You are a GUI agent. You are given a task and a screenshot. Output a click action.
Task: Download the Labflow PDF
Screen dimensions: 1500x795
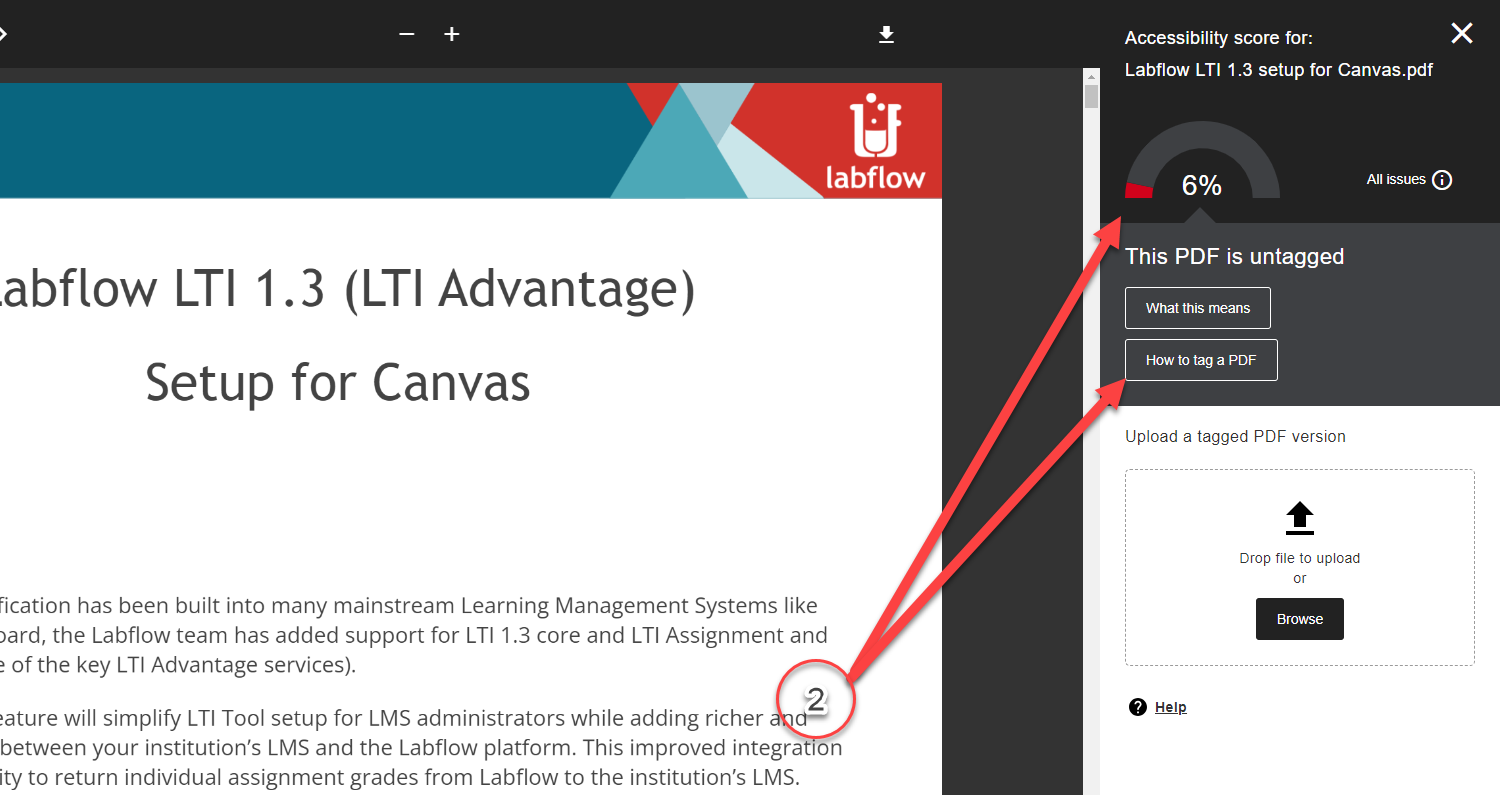(886, 33)
